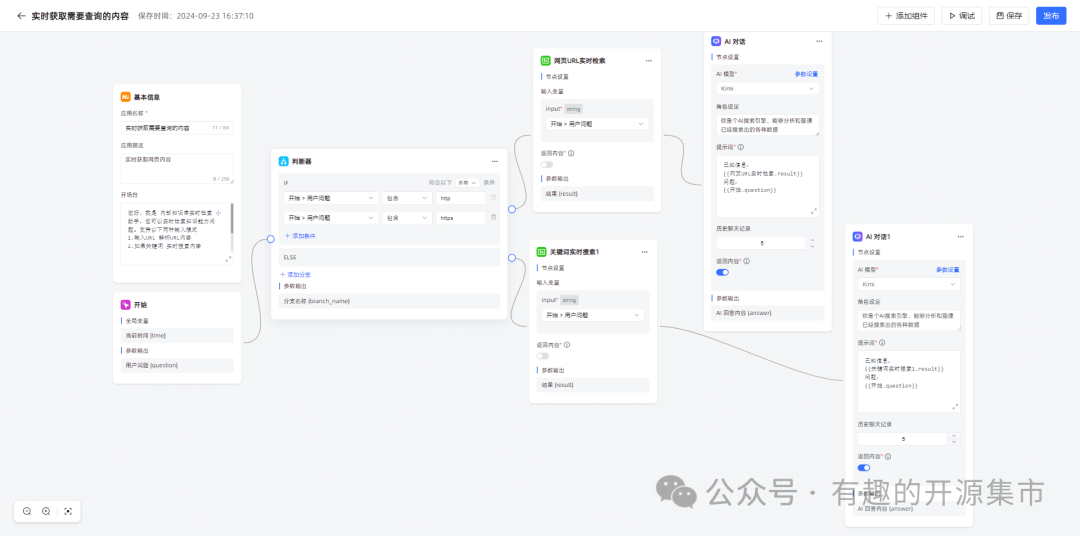Open the 判断器 node more menu

pos(495,161)
